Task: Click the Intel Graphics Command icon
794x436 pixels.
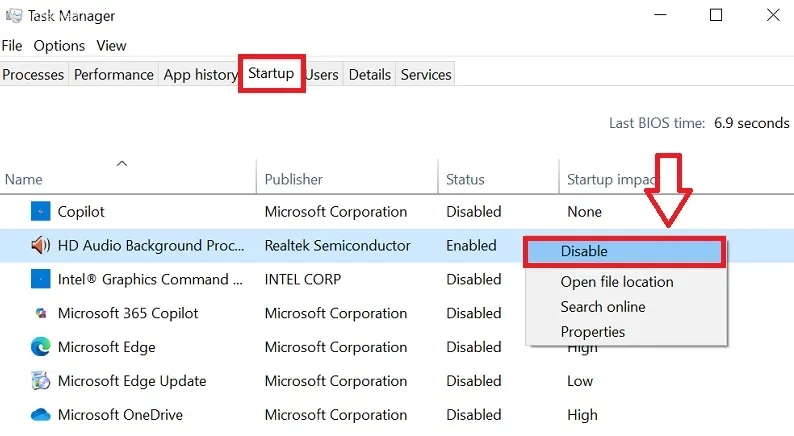Action: [40, 280]
